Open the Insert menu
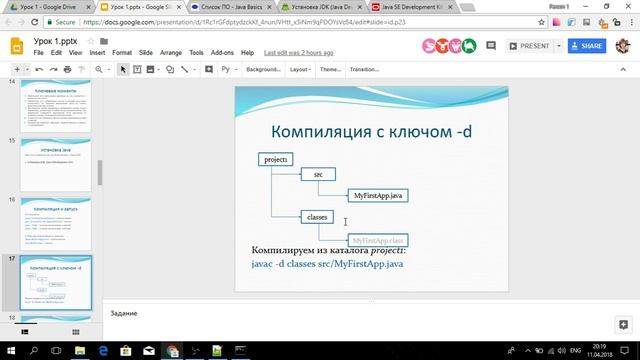This screenshot has height=360, width=640. 97,53
